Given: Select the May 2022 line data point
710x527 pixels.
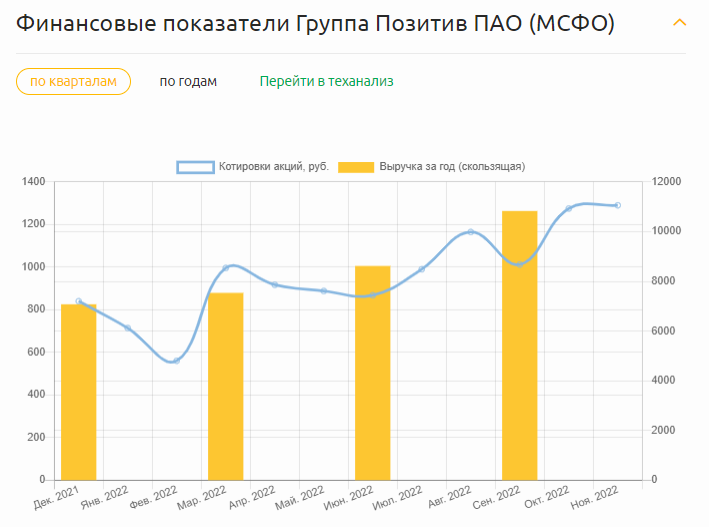Looking at the screenshot, I should pos(324,291).
